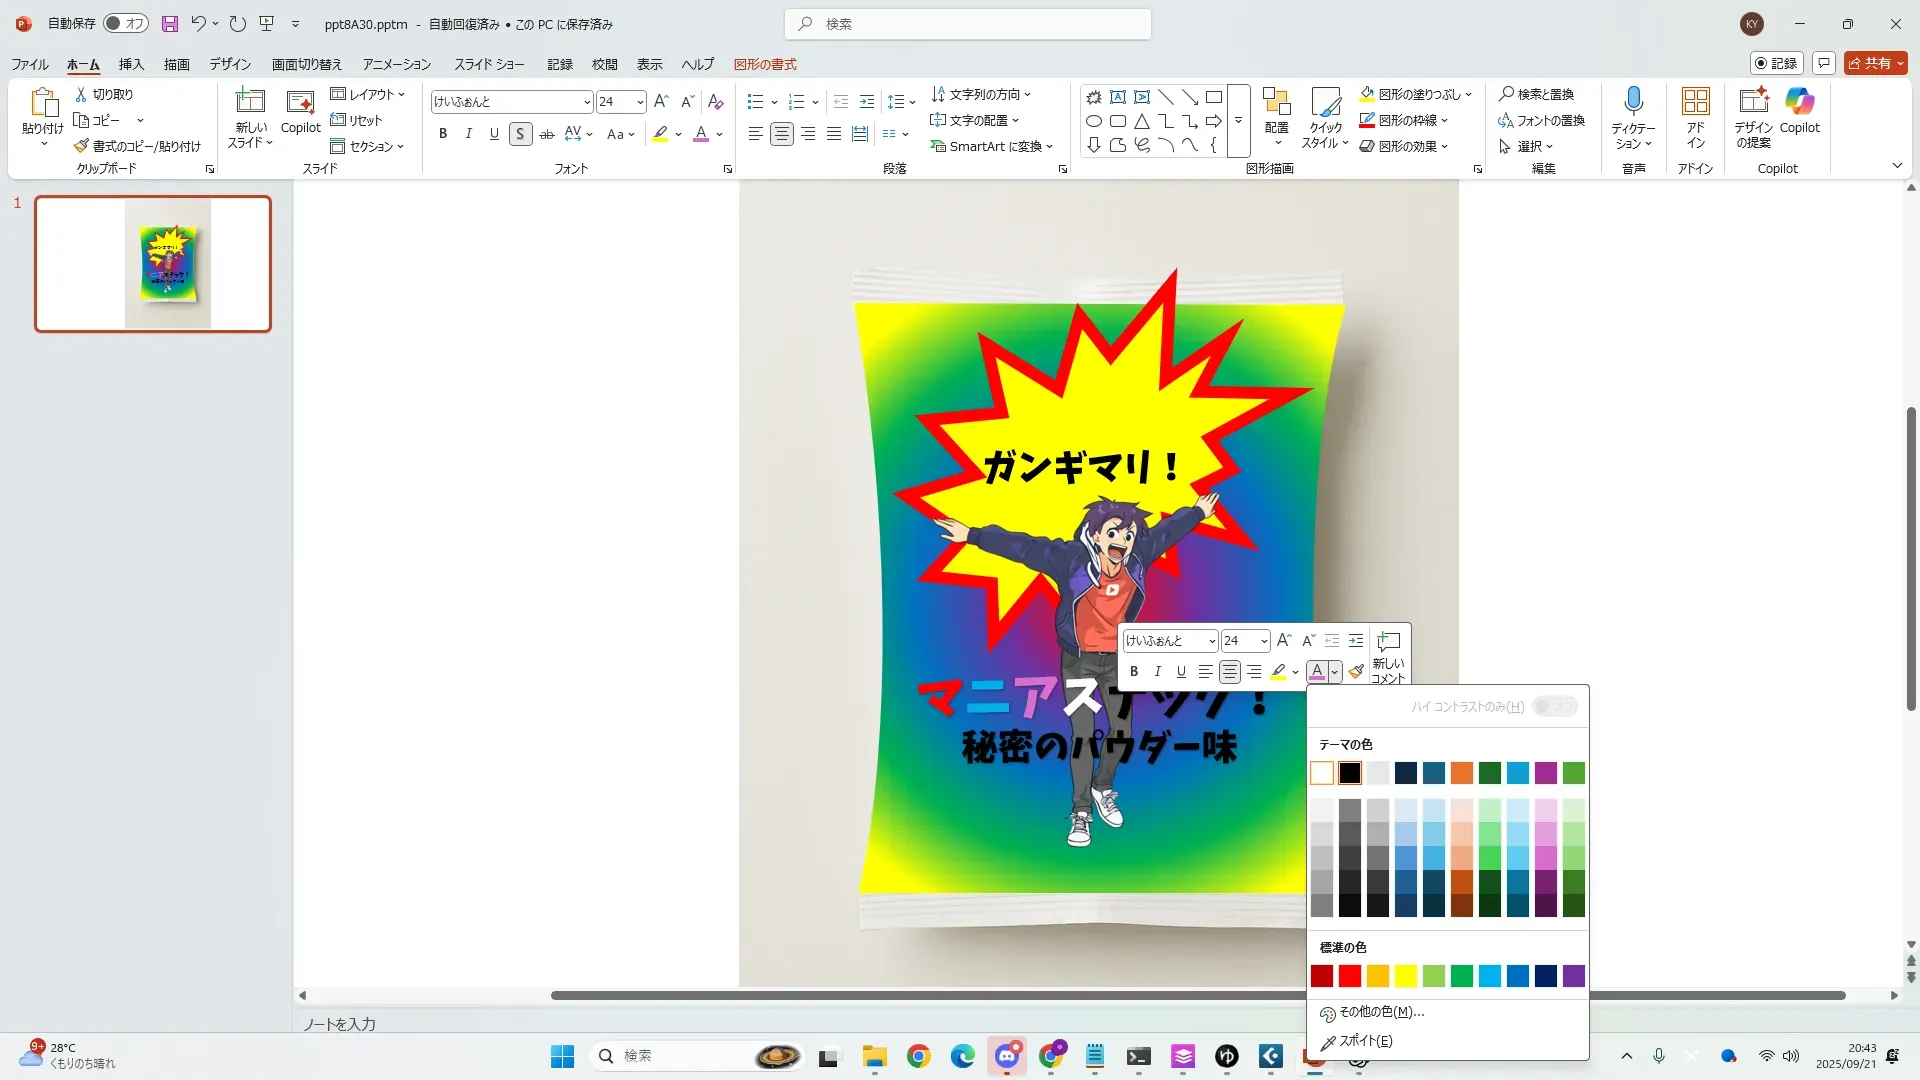1920x1080 pixels.
Task: Open the Insert ribbon tab
Action: point(131,64)
